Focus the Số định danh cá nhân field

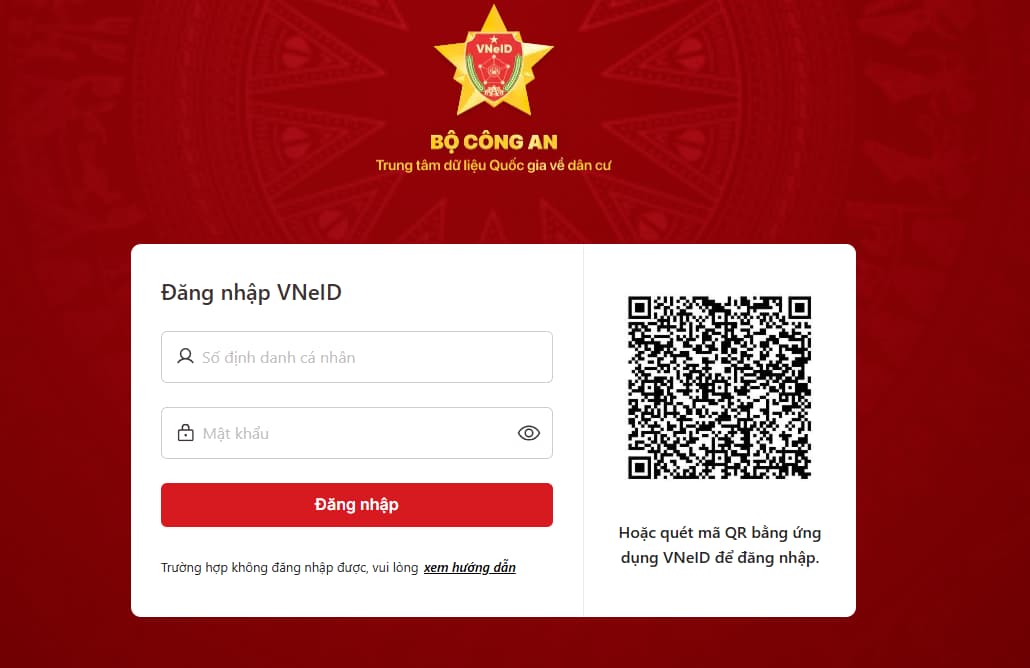point(357,357)
